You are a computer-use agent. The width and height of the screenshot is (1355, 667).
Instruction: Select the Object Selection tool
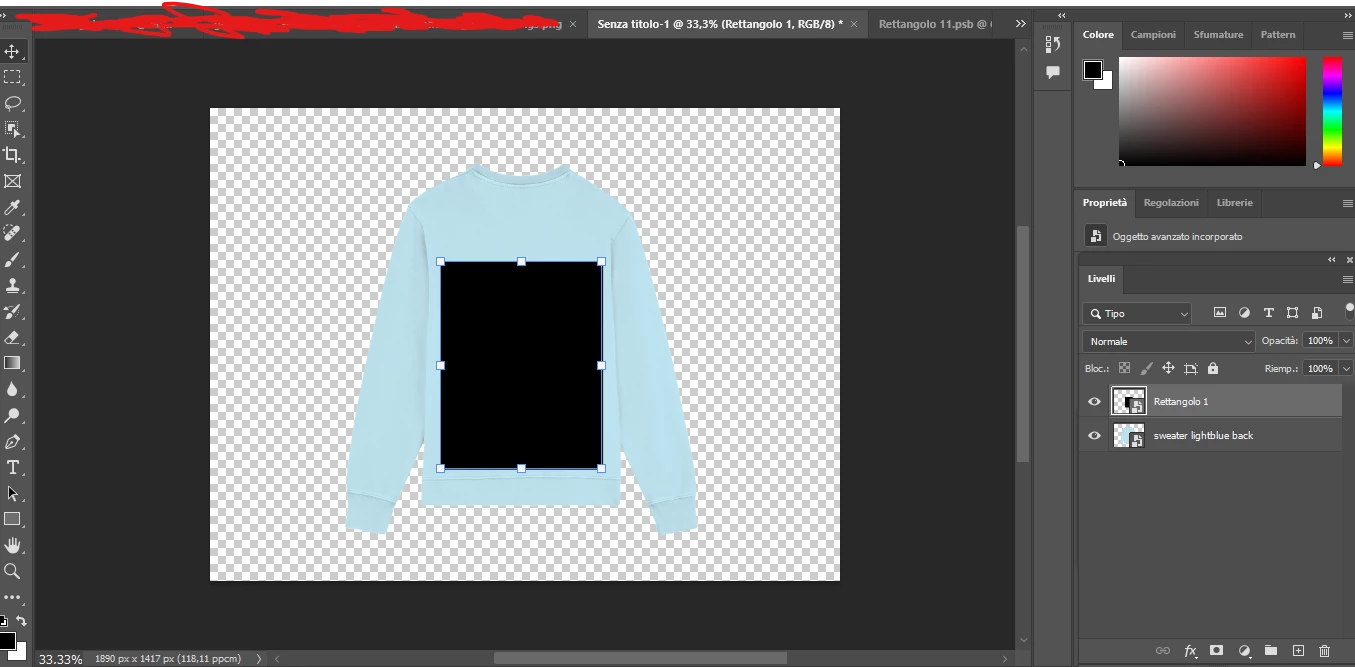12,129
